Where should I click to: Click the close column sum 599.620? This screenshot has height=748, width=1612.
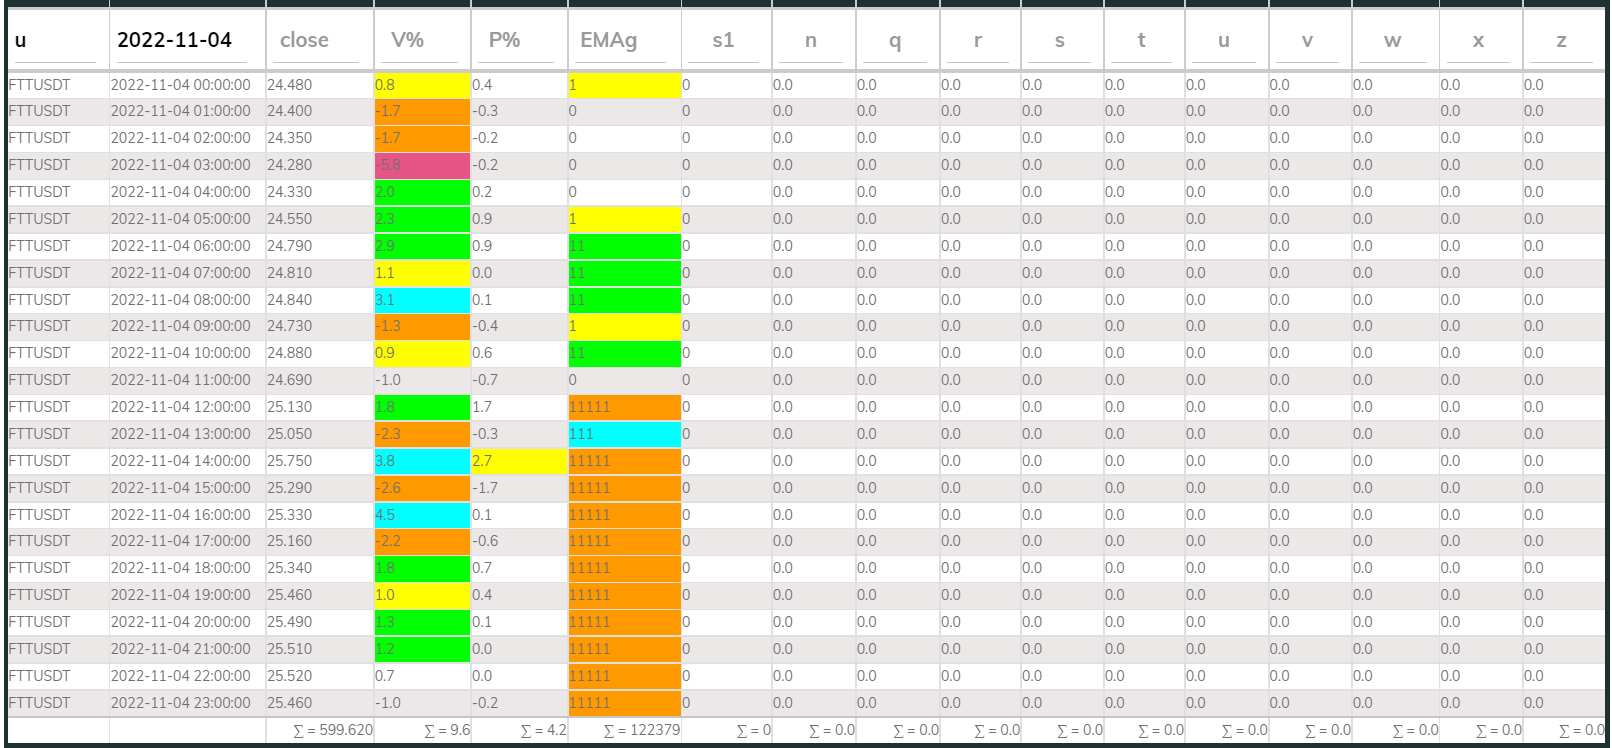332,730
